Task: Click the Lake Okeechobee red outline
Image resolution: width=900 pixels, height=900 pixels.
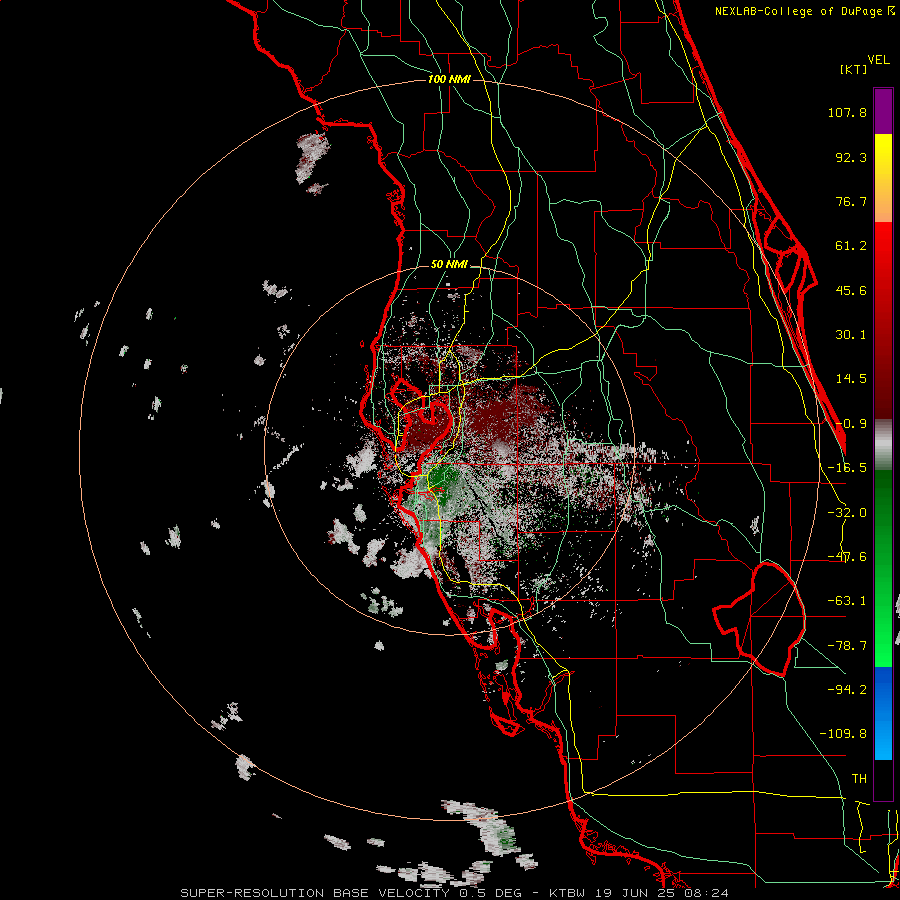Action: coord(759,618)
